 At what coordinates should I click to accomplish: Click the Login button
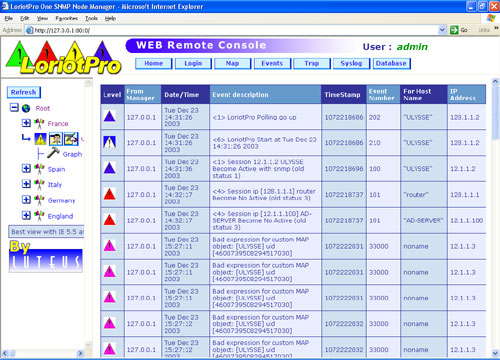click(x=193, y=63)
